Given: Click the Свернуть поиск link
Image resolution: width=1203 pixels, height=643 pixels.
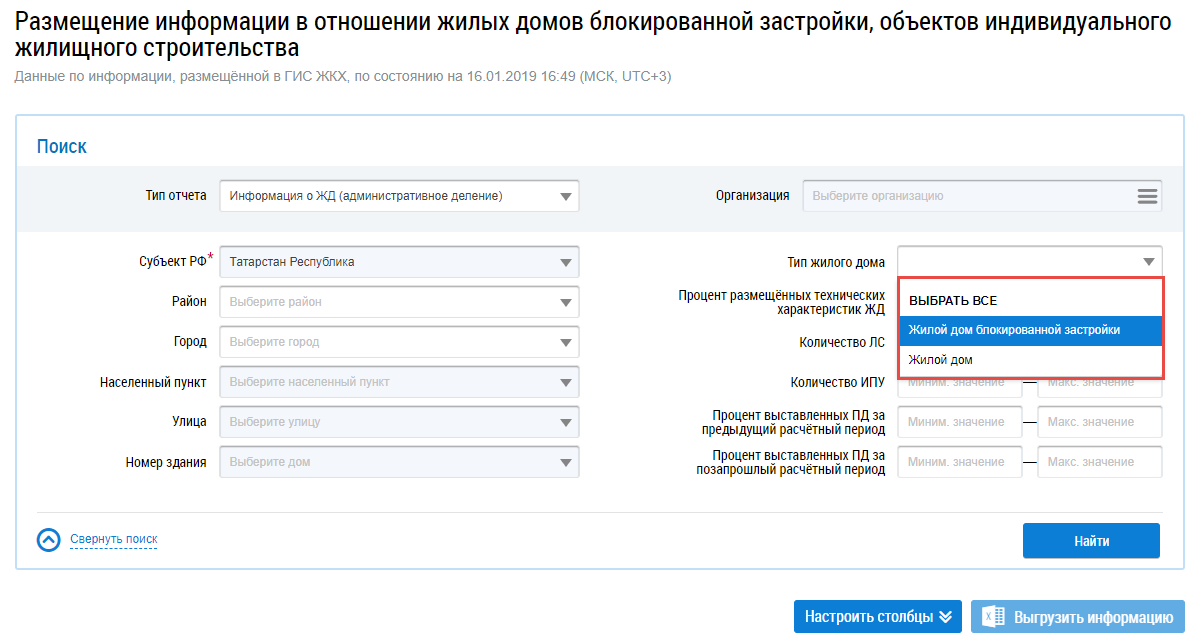Looking at the screenshot, I should [113, 540].
